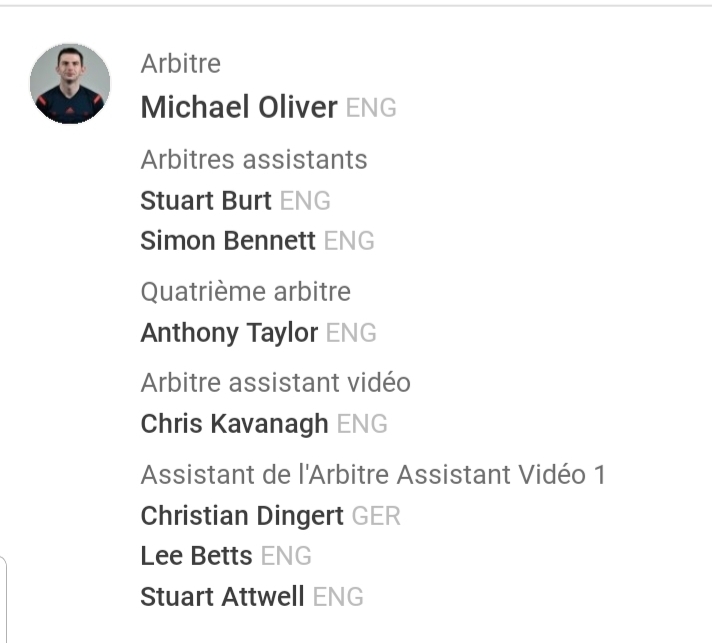Click Michael Oliver's referee photo
The height and width of the screenshot is (643, 712).
(x=70, y=83)
